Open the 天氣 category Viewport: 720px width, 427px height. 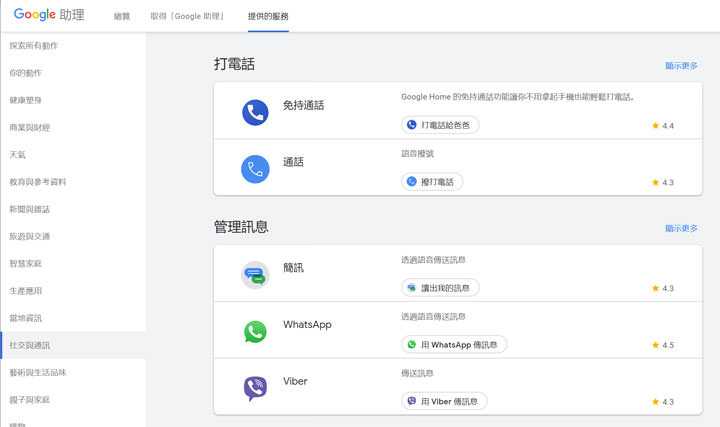(x=17, y=155)
